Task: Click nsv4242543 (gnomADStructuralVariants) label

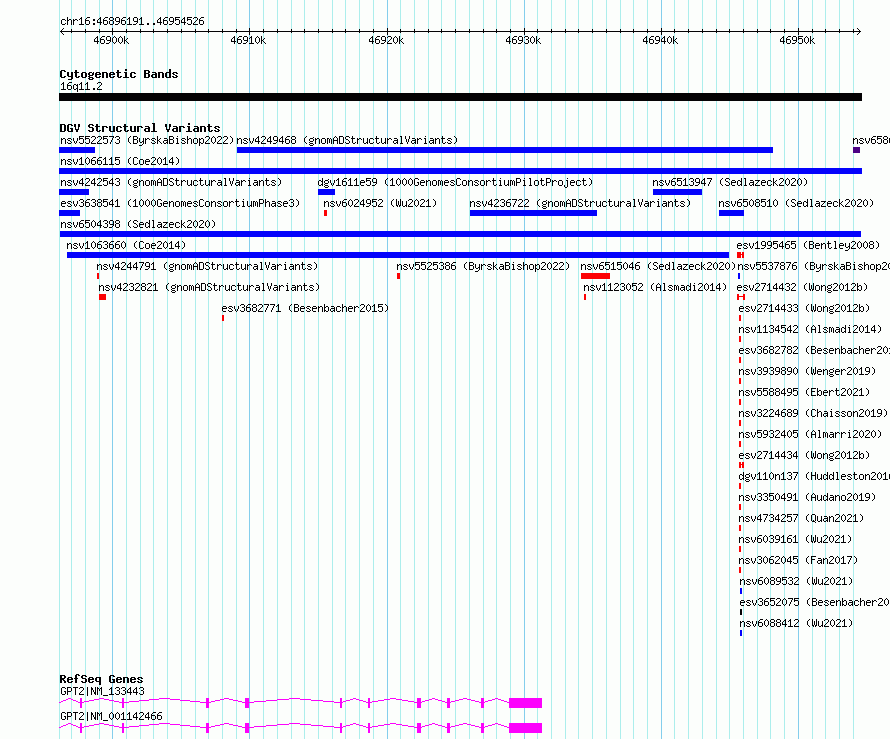Action: click(171, 182)
